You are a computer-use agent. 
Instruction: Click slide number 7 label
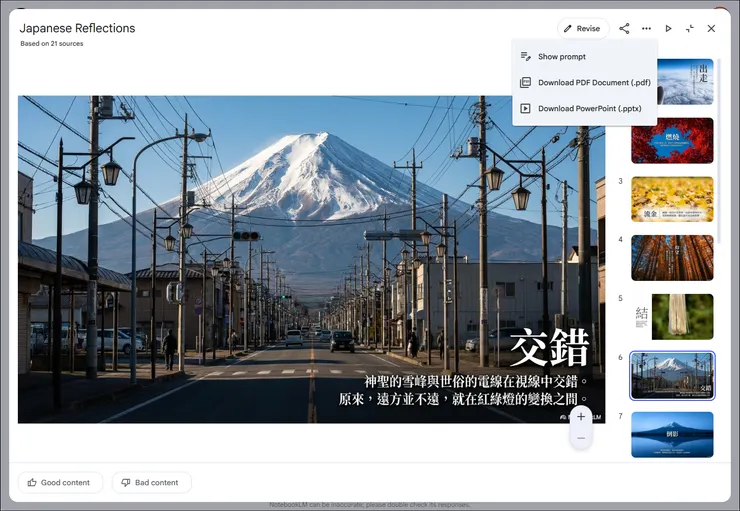[621, 416]
